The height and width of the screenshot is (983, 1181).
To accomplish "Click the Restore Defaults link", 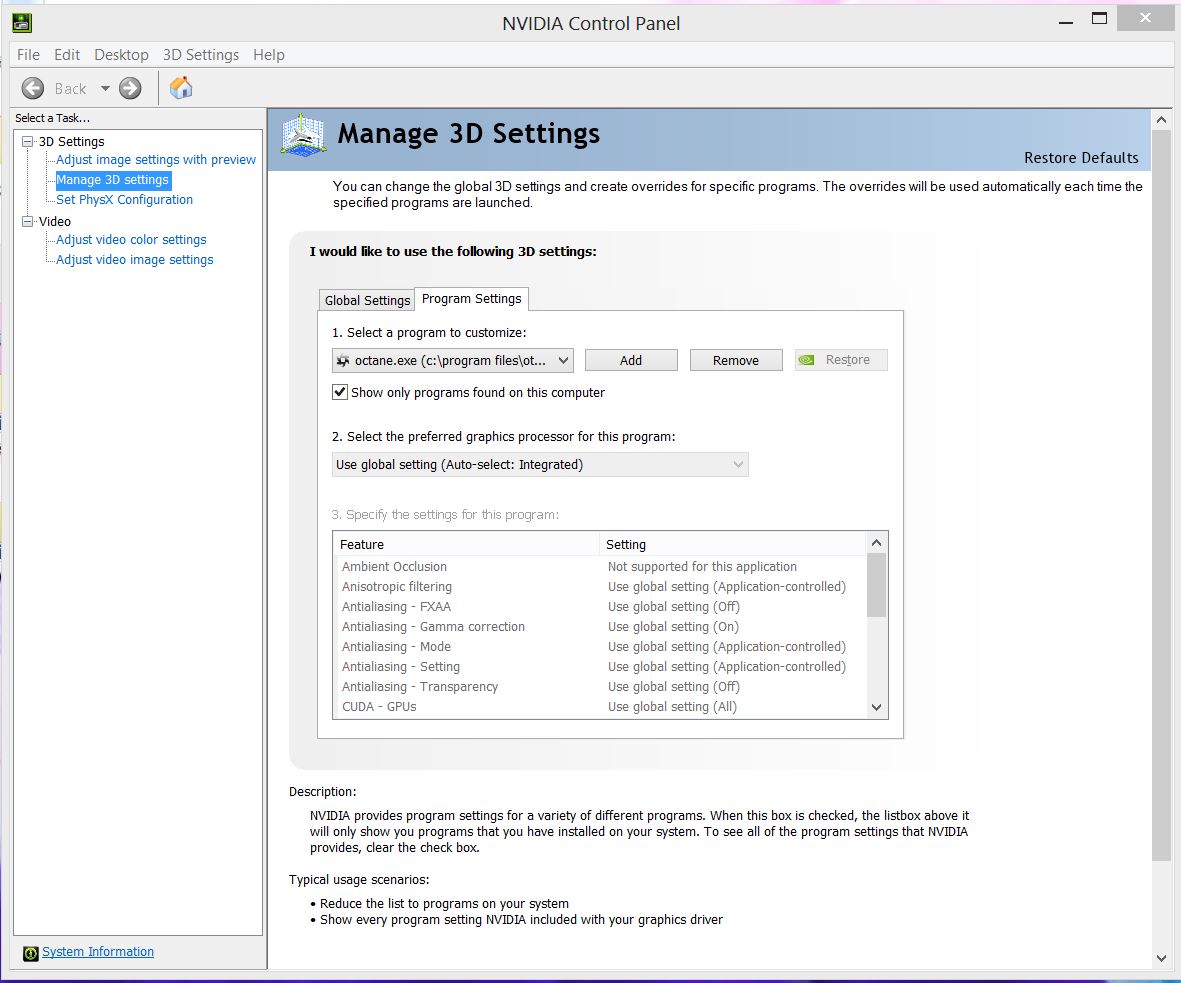I will coord(1081,157).
